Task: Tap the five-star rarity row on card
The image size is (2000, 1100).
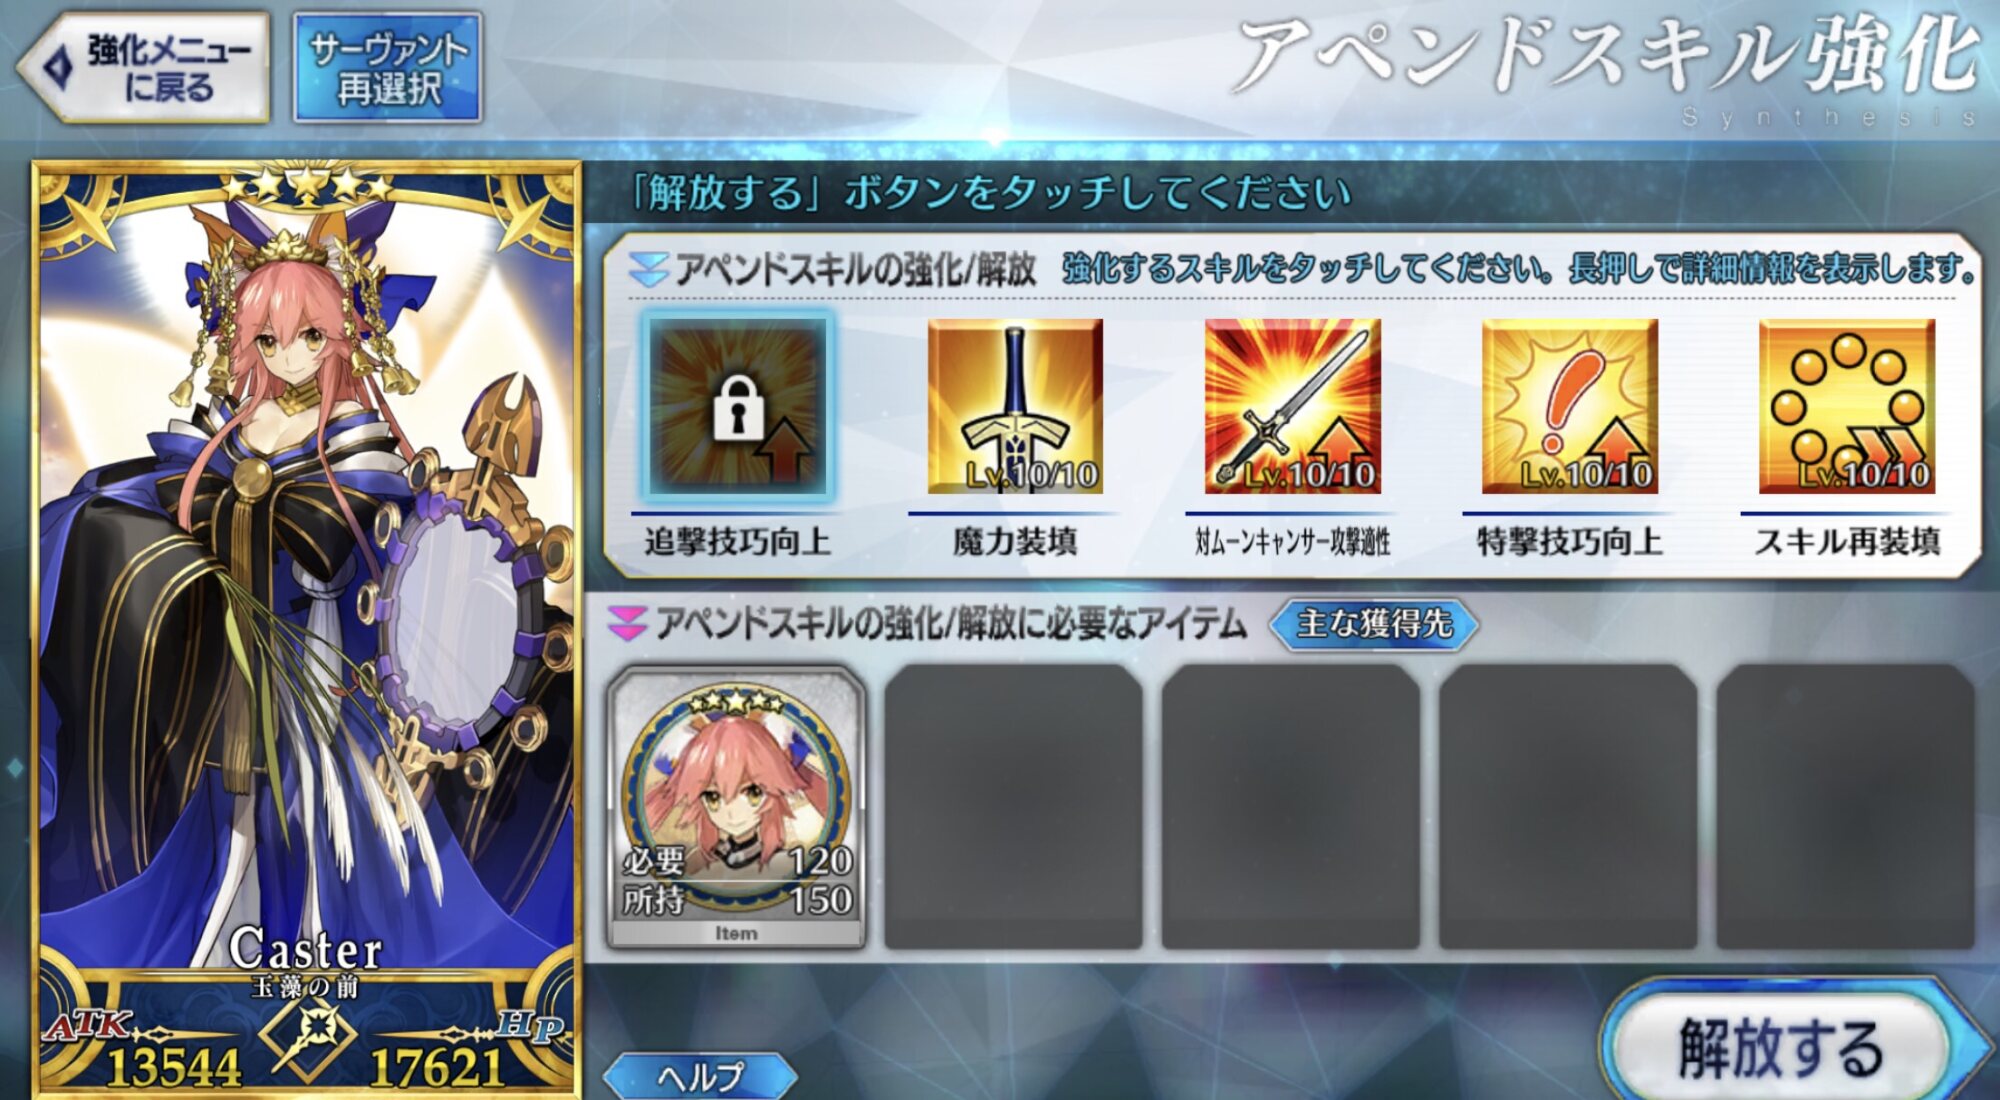Action: click(306, 186)
